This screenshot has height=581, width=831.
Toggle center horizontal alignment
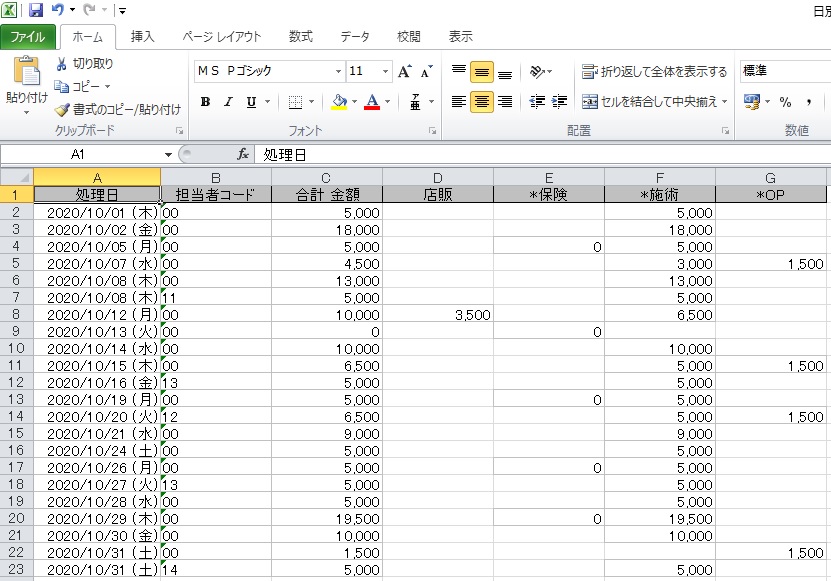482,102
